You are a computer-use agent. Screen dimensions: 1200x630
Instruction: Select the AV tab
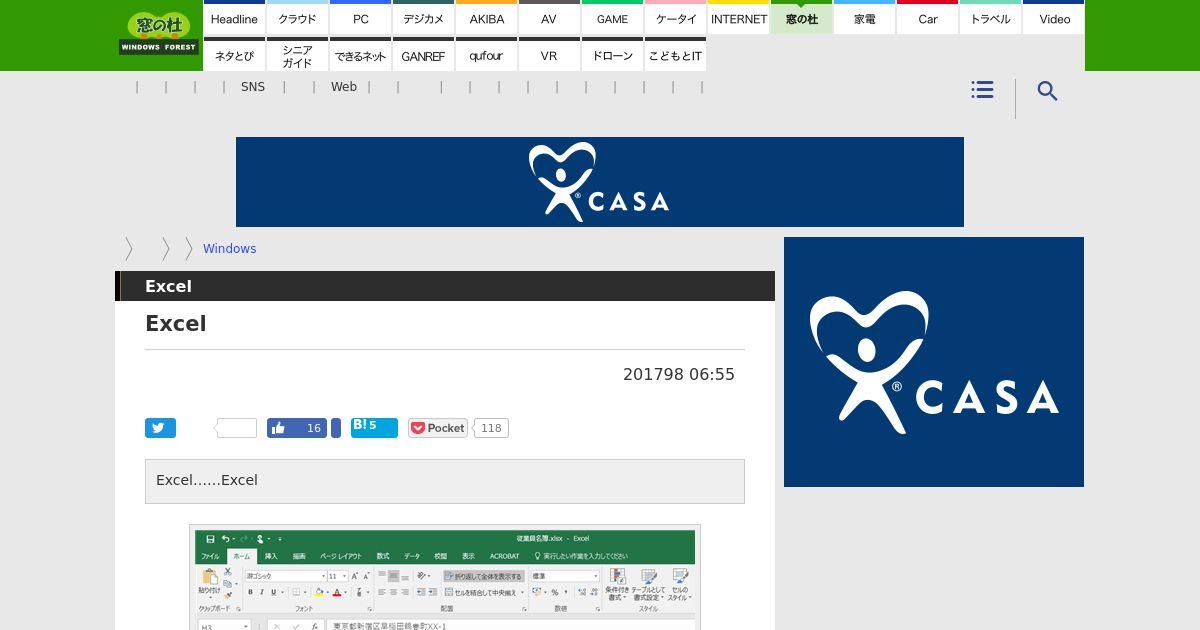pos(549,18)
